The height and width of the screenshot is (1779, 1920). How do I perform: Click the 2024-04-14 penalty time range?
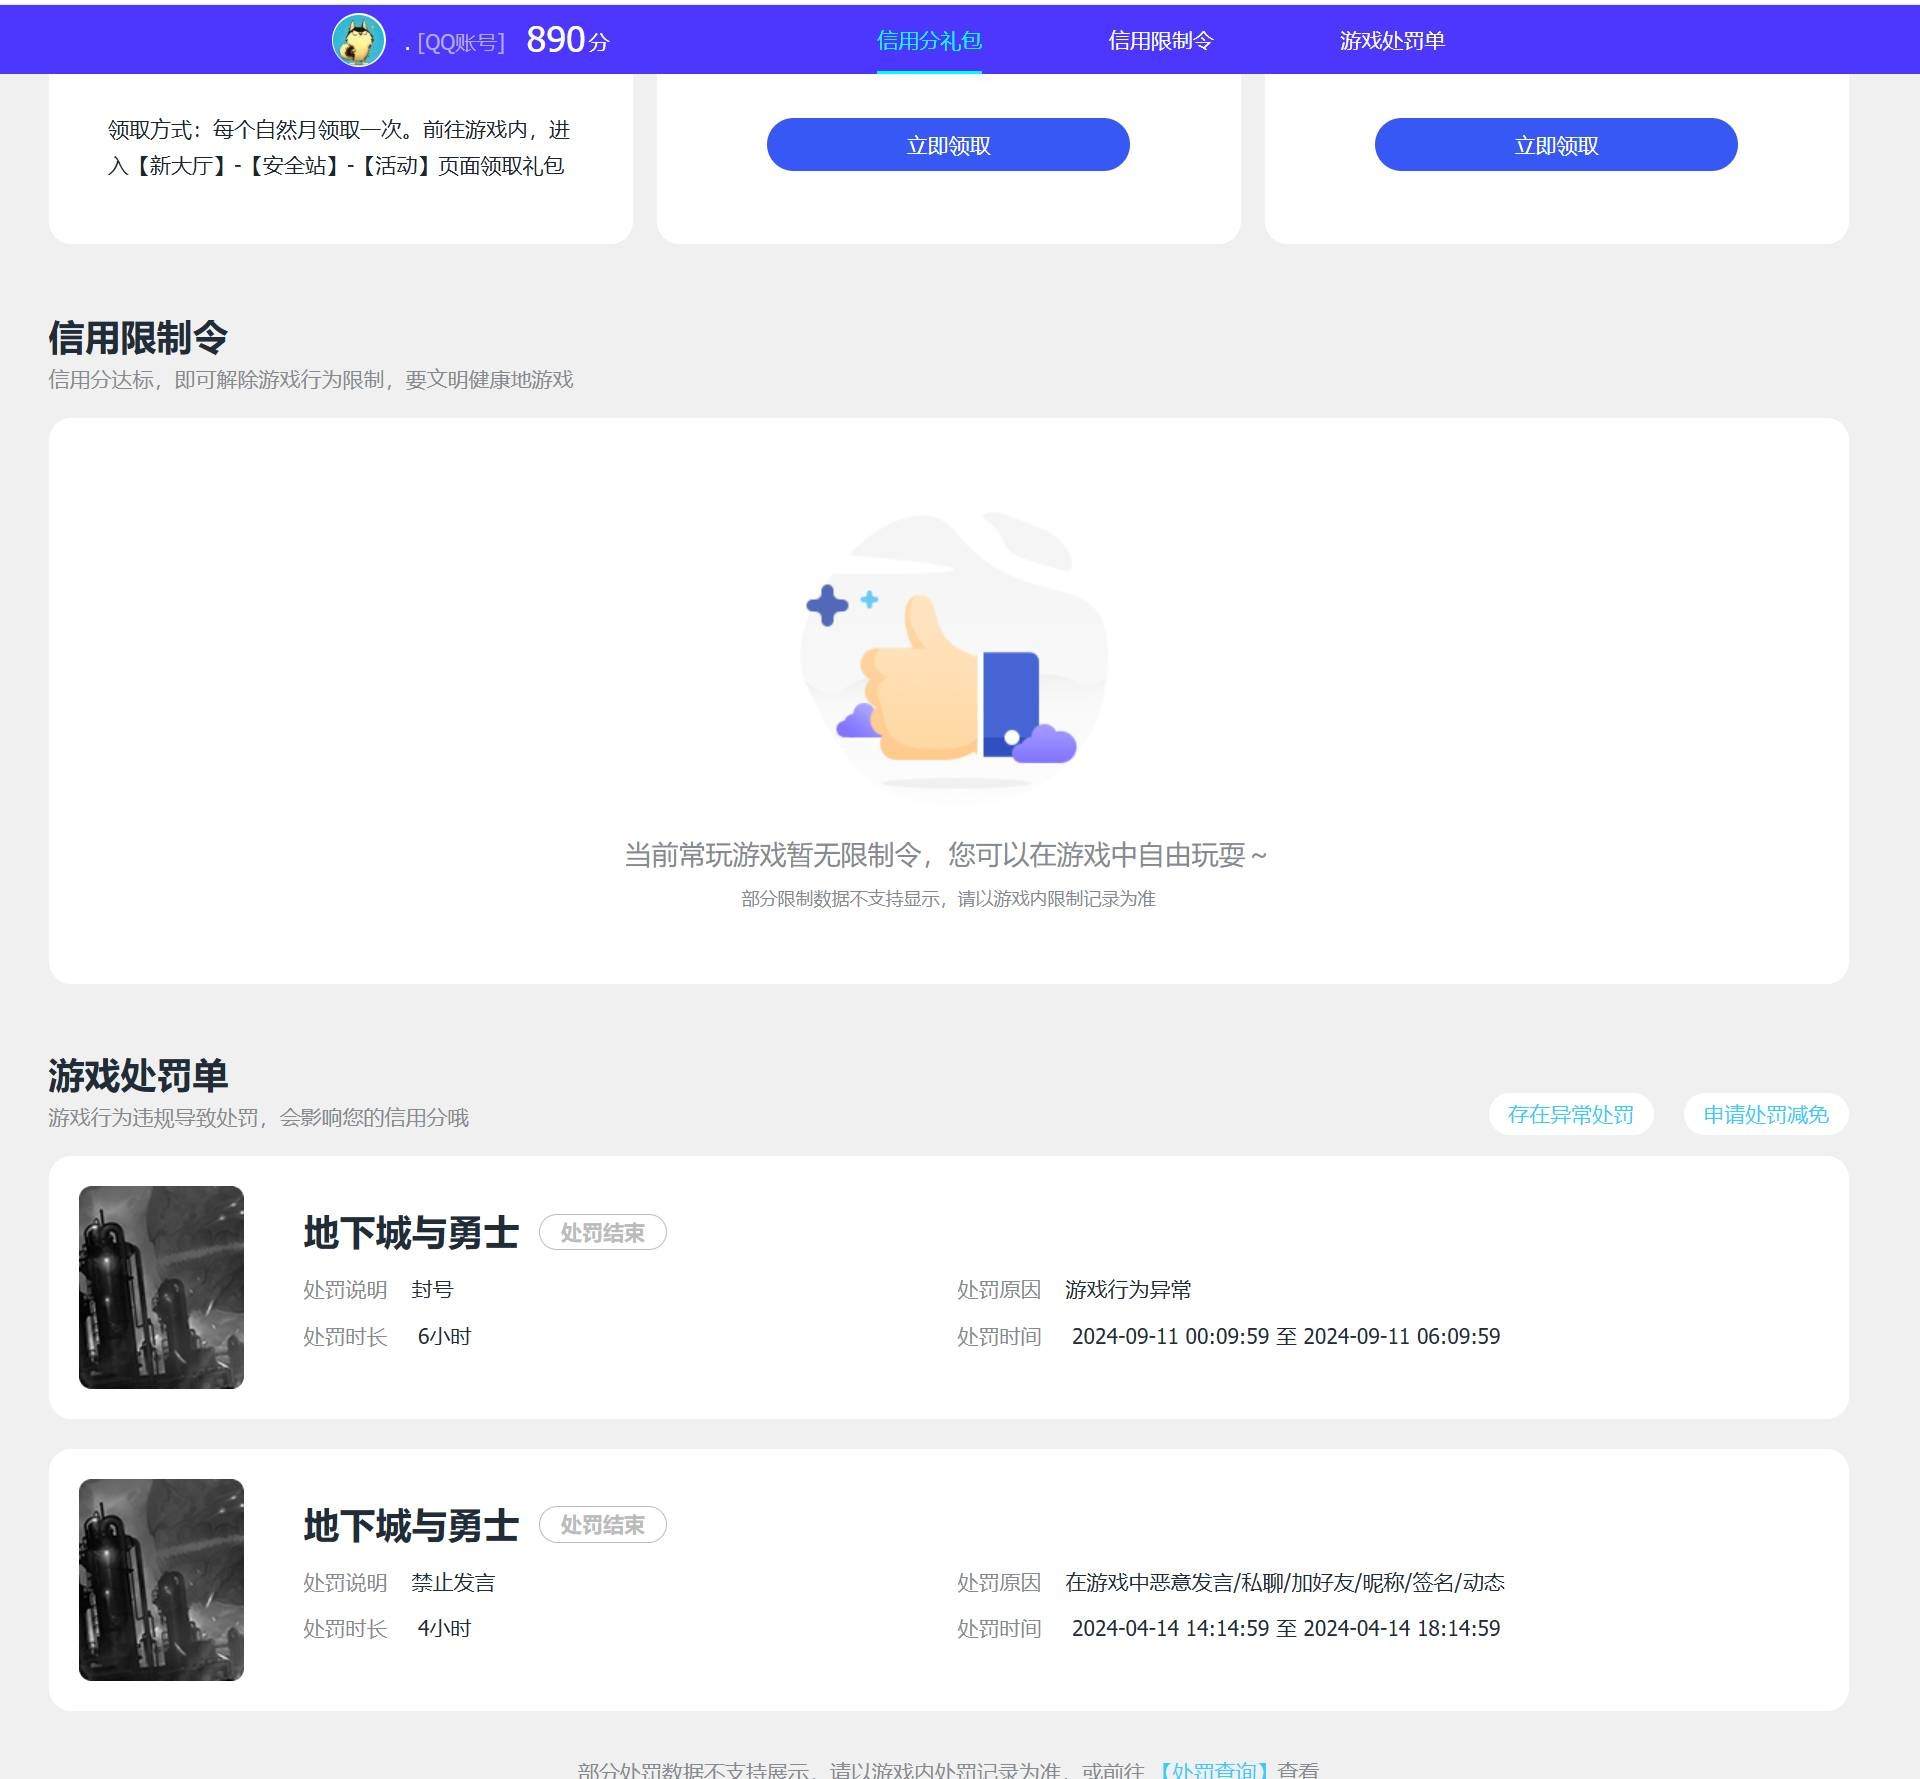point(1286,1628)
